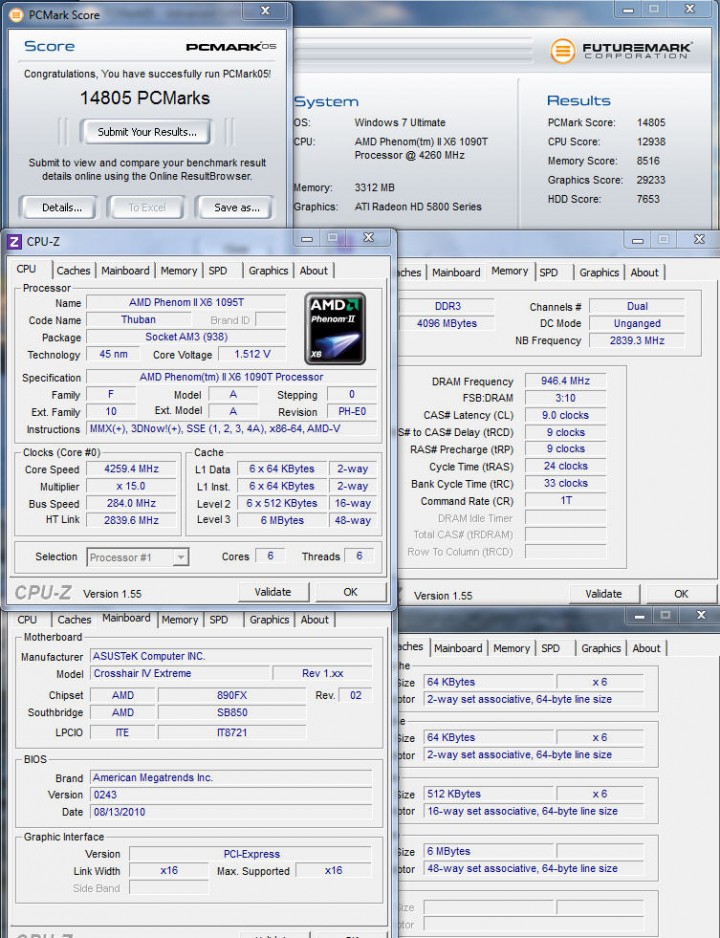Viewport: 720px width, 938px height.
Task: Select About tab in CPU-Z Mainboard window
Action: click(315, 620)
